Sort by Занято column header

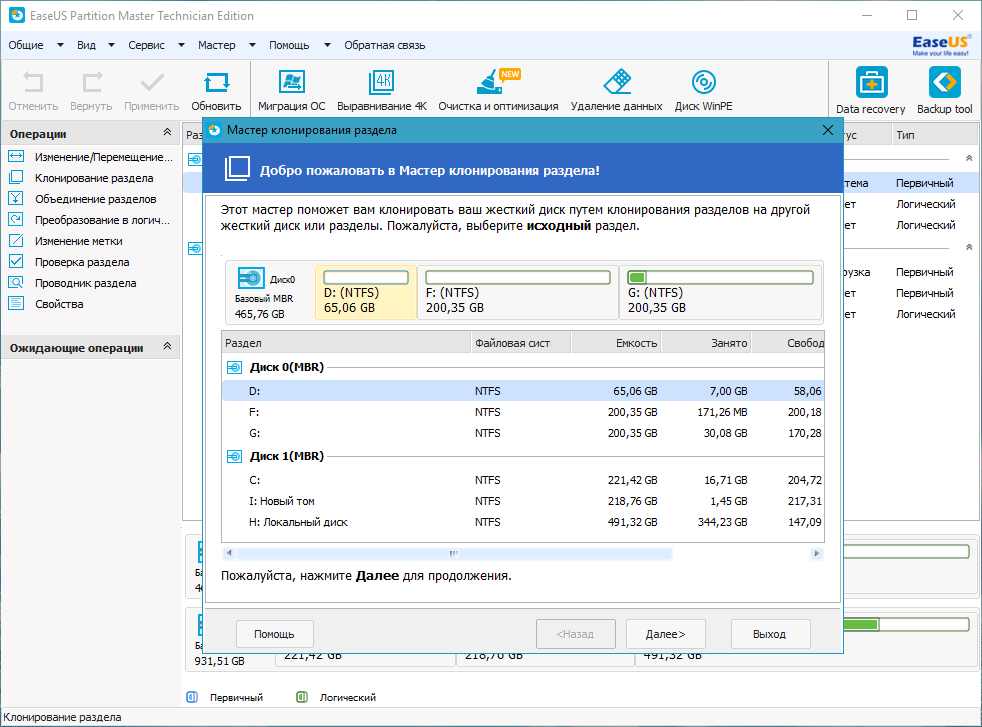point(707,343)
